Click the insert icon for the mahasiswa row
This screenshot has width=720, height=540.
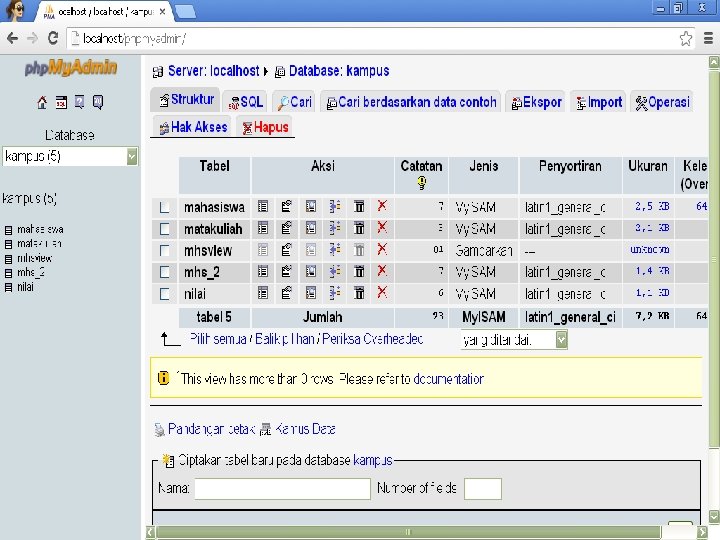[335, 207]
